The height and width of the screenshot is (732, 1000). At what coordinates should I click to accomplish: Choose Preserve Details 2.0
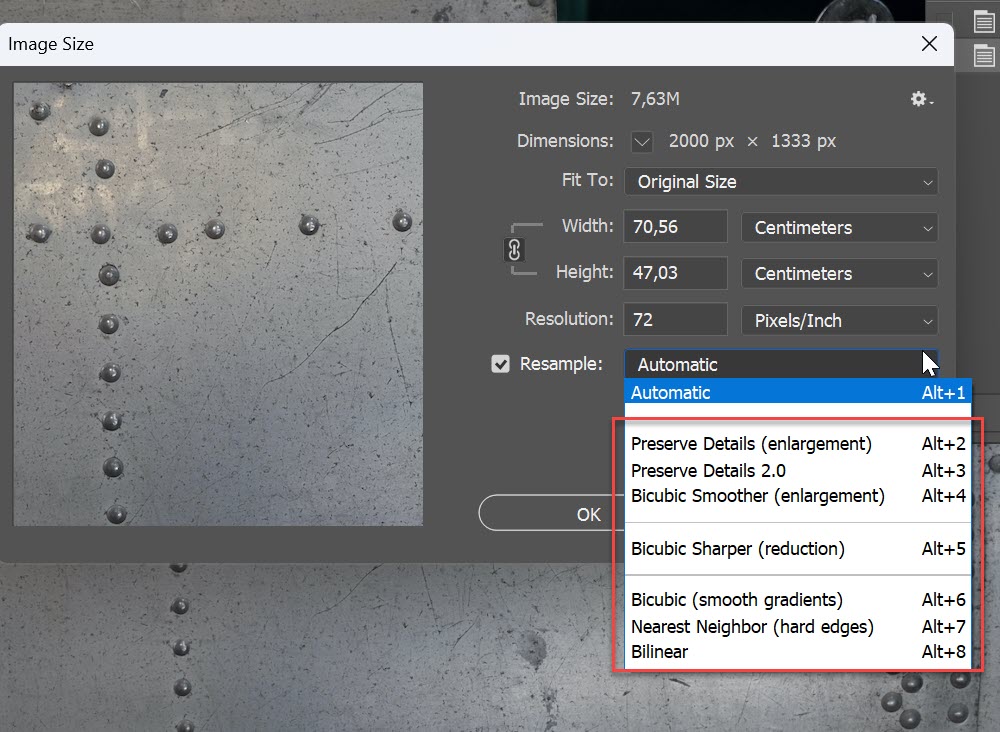coord(710,470)
